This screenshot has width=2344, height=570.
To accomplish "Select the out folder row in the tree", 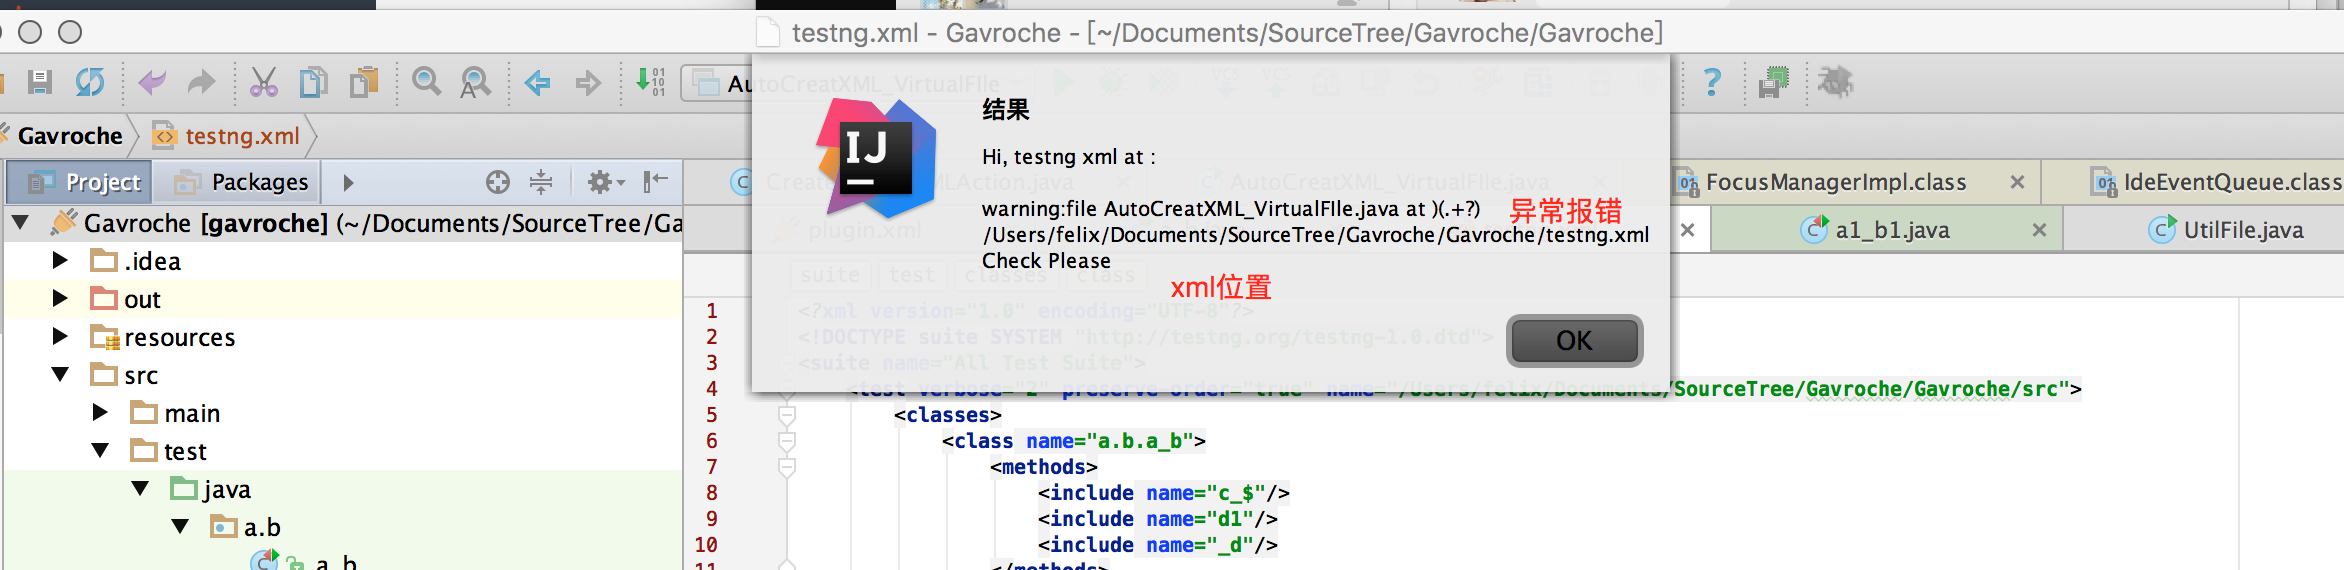I will coord(344,299).
